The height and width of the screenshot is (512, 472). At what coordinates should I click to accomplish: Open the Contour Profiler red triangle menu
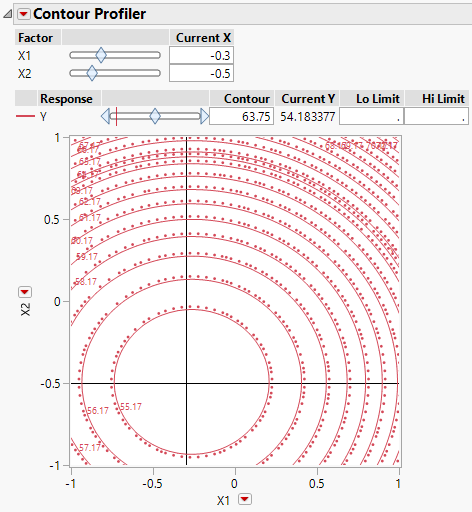(24, 14)
